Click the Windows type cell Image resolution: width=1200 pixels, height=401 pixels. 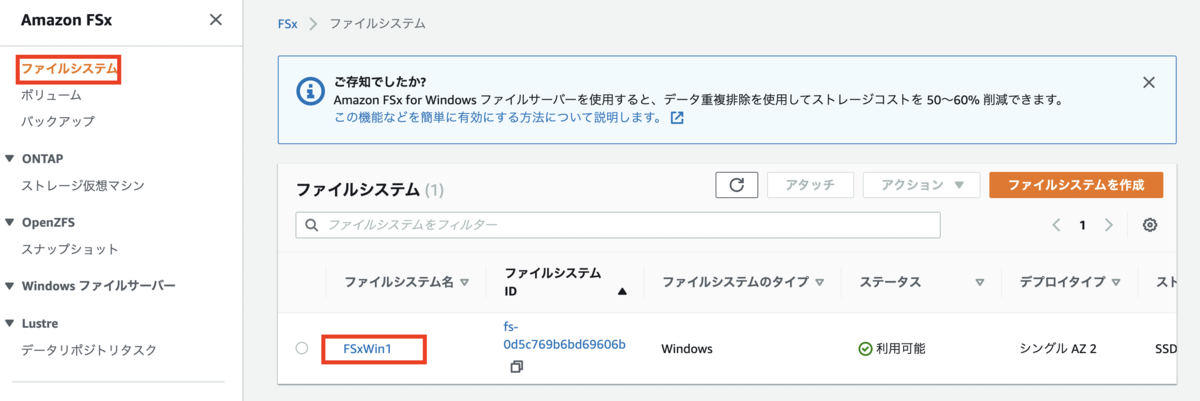click(x=687, y=349)
